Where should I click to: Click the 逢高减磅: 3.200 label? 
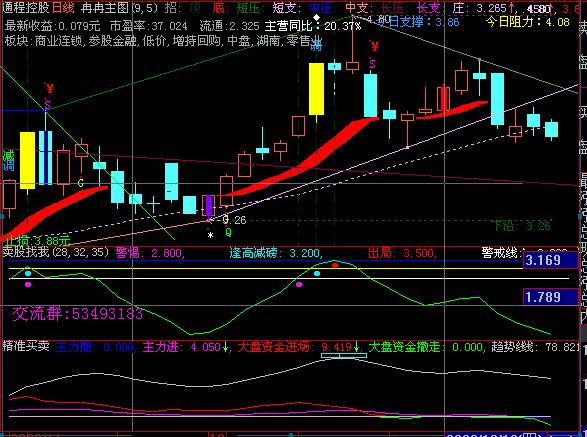click(x=276, y=253)
